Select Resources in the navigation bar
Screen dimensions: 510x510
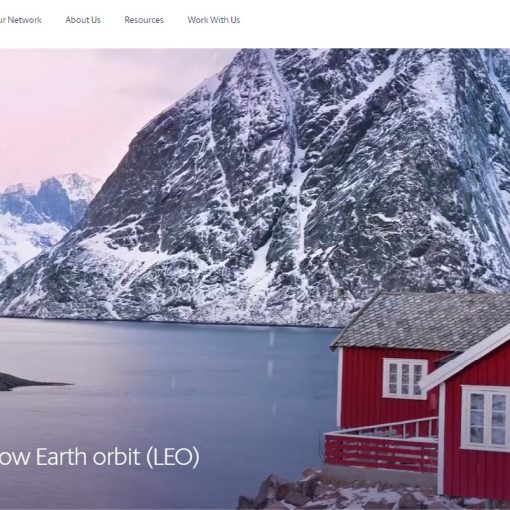point(144,20)
